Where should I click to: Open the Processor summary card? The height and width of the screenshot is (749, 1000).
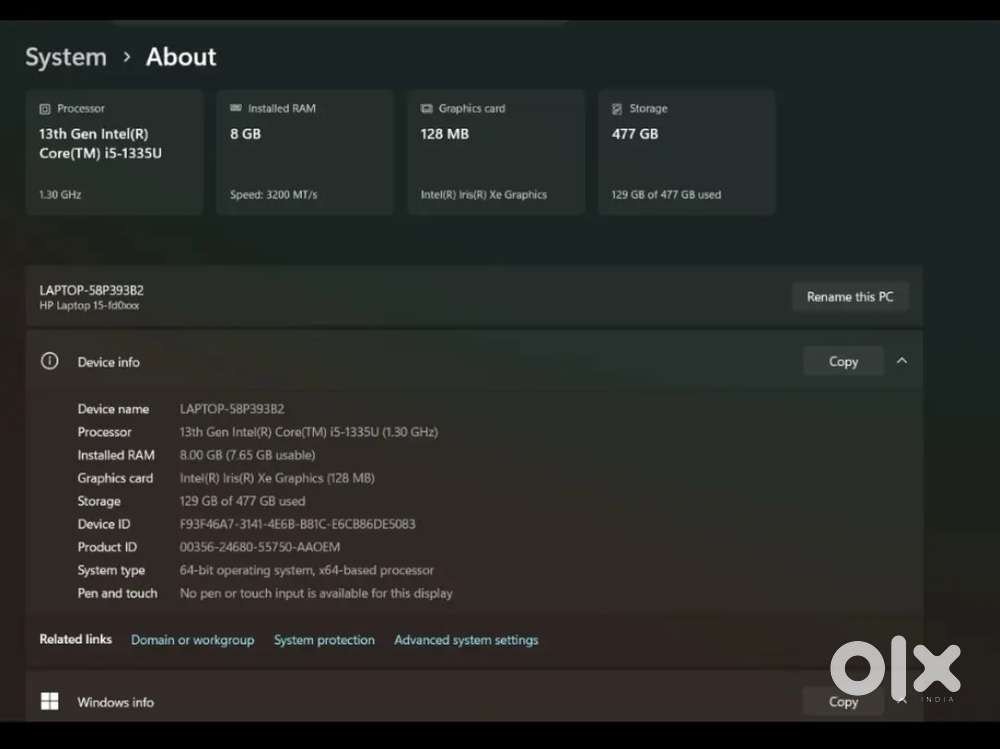(x=115, y=152)
